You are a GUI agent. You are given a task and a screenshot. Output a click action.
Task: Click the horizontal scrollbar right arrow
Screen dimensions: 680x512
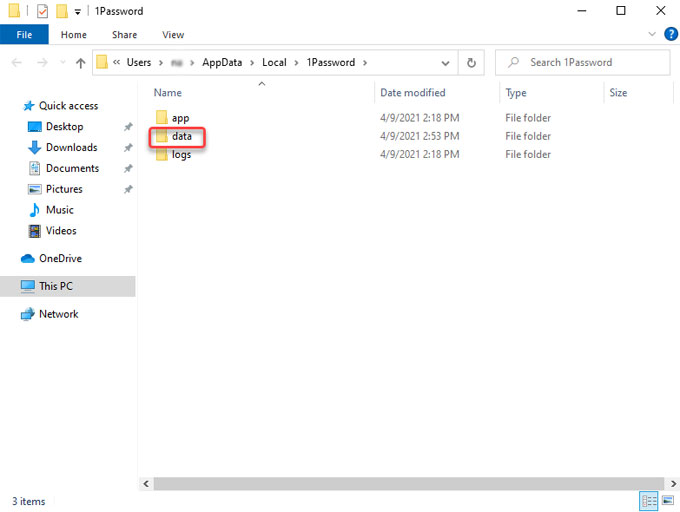tap(673, 483)
